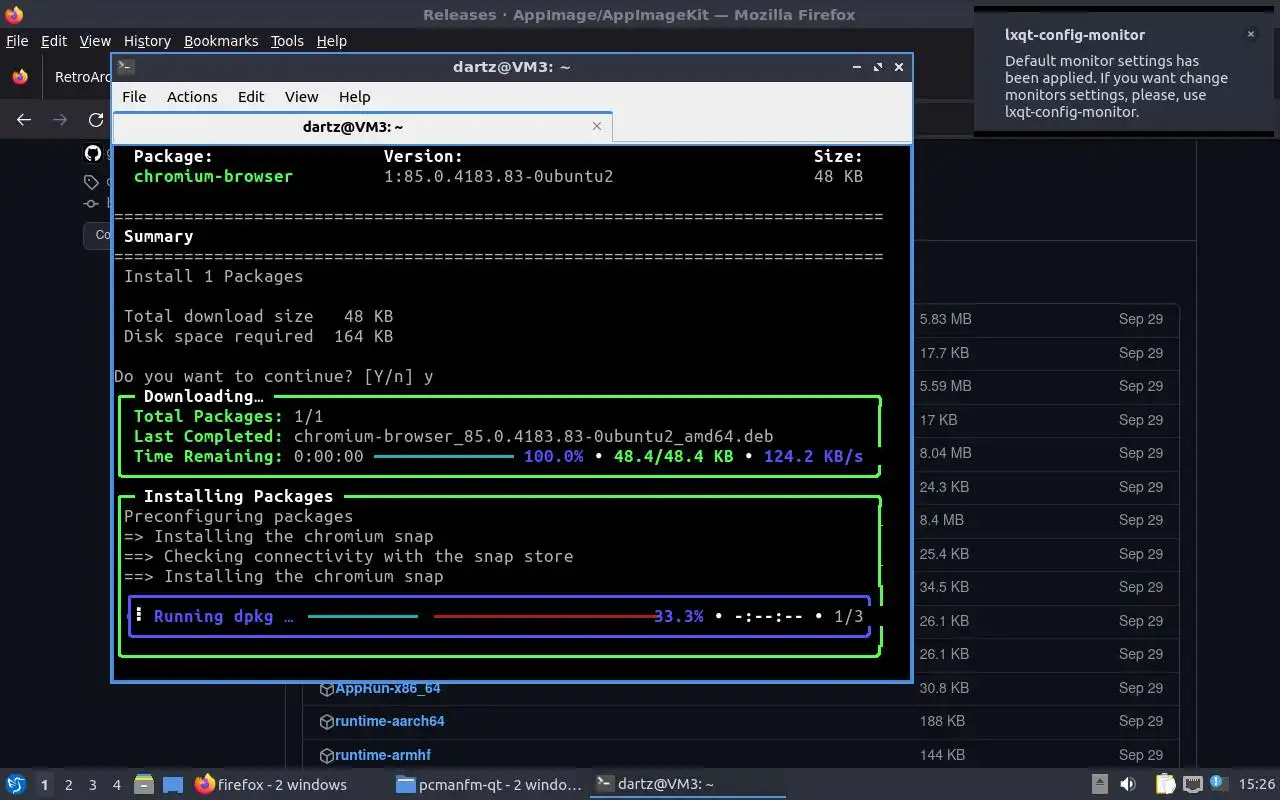The width and height of the screenshot is (1280, 800).
Task: Open the wired network tray icon
Action: pos(1192,785)
